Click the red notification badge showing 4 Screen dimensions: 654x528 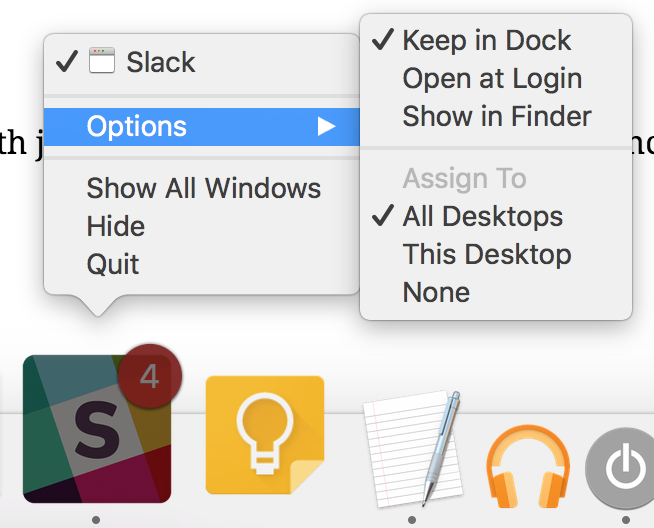point(150,376)
